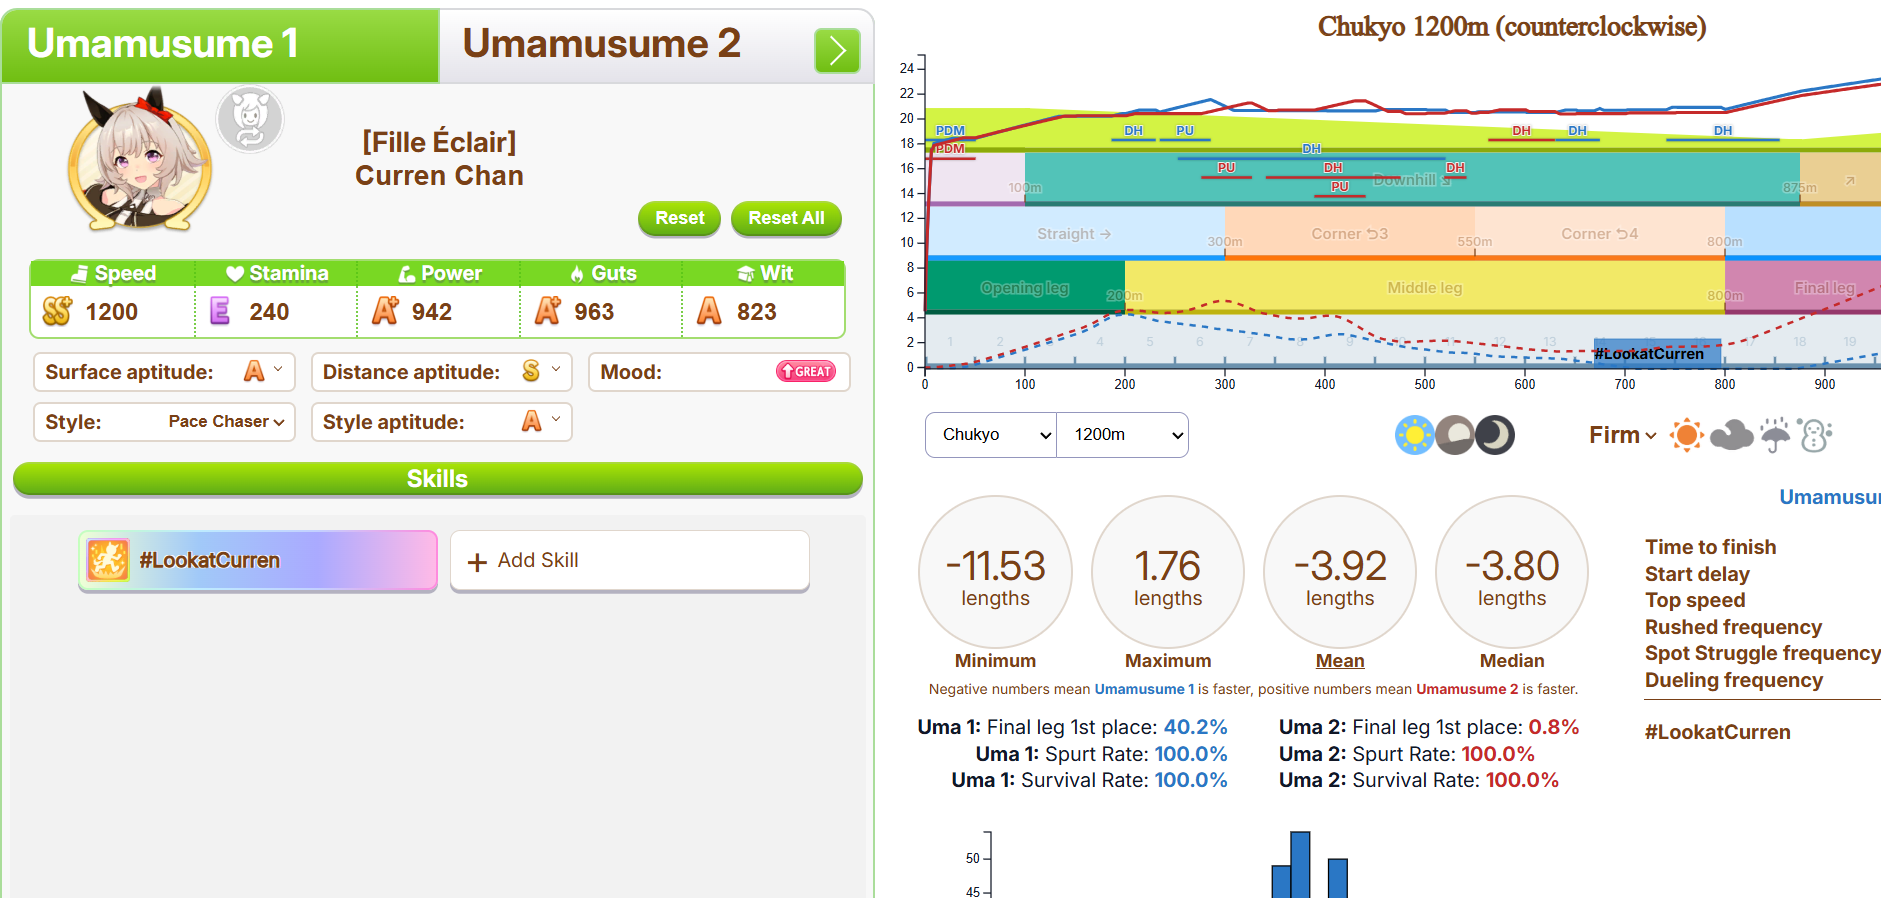Viewport: 1881px width, 898px height.
Task: Select the rainy umbrella weather icon
Action: [1775, 435]
